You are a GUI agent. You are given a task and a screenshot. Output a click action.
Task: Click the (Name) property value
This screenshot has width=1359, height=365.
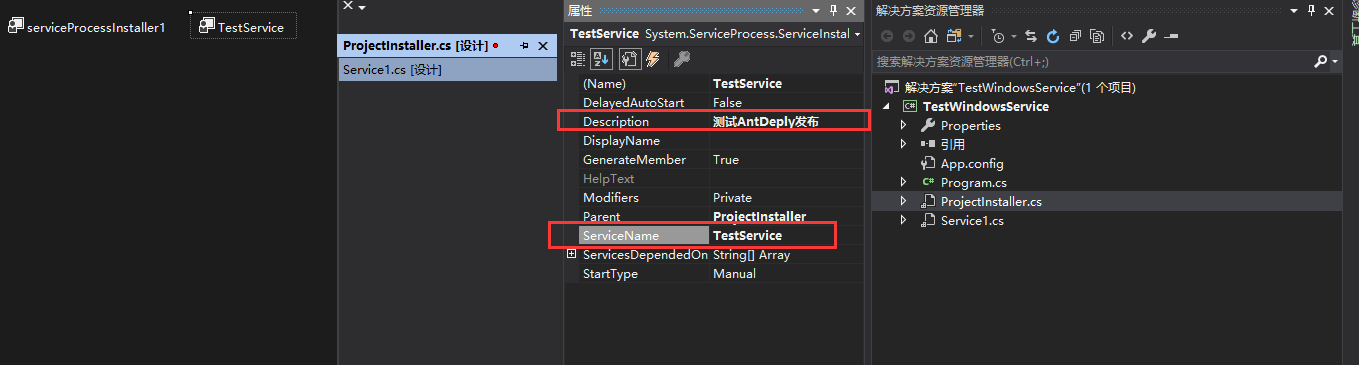click(786, 84)
